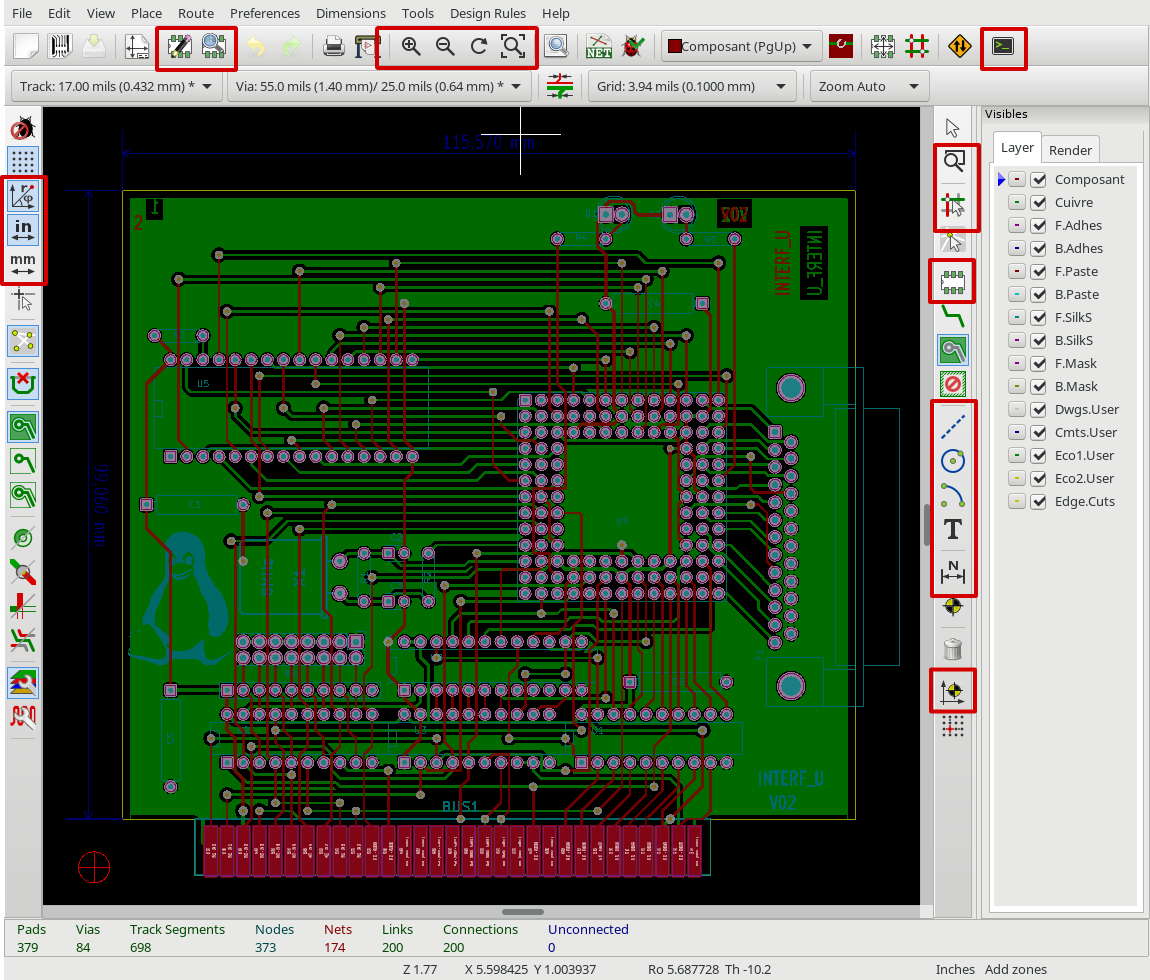The width and height of the screenshot is (1150, 980).
Task: Click the zoom in magnifier icon
Action: [x=410, y=46]
